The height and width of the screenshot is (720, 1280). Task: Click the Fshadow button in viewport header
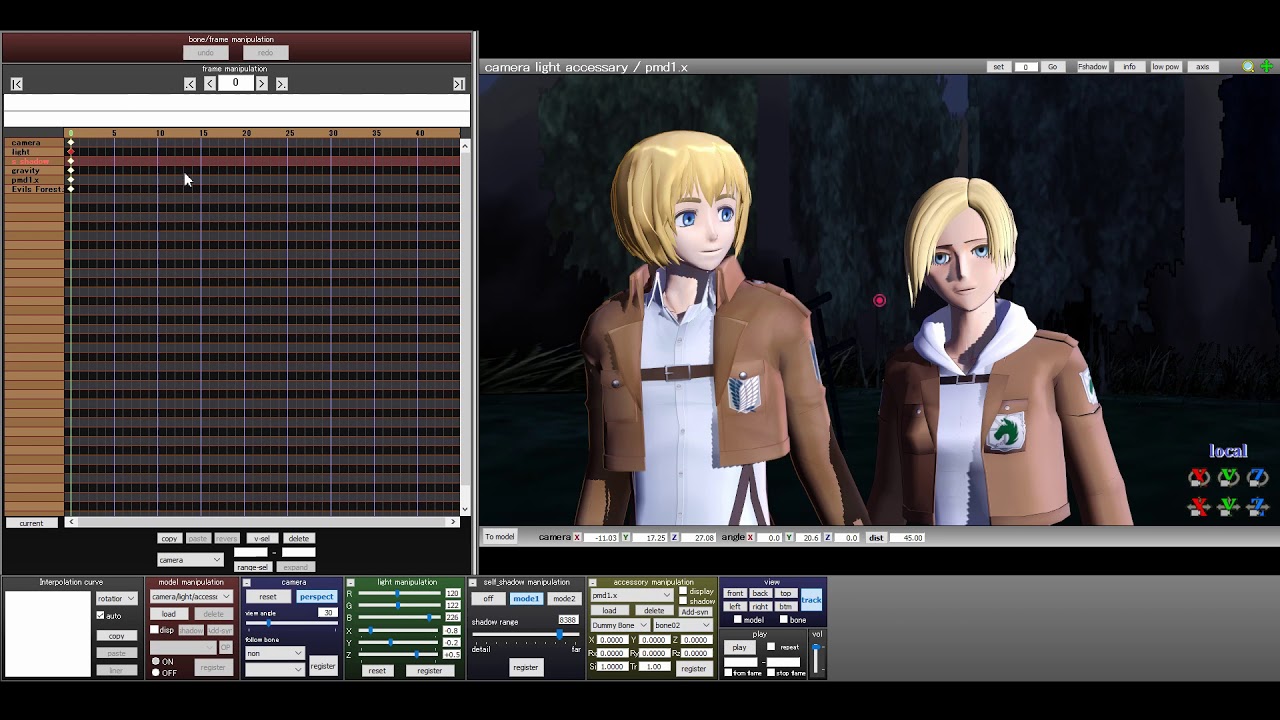pyautogui.click(x=1092, y=67)
